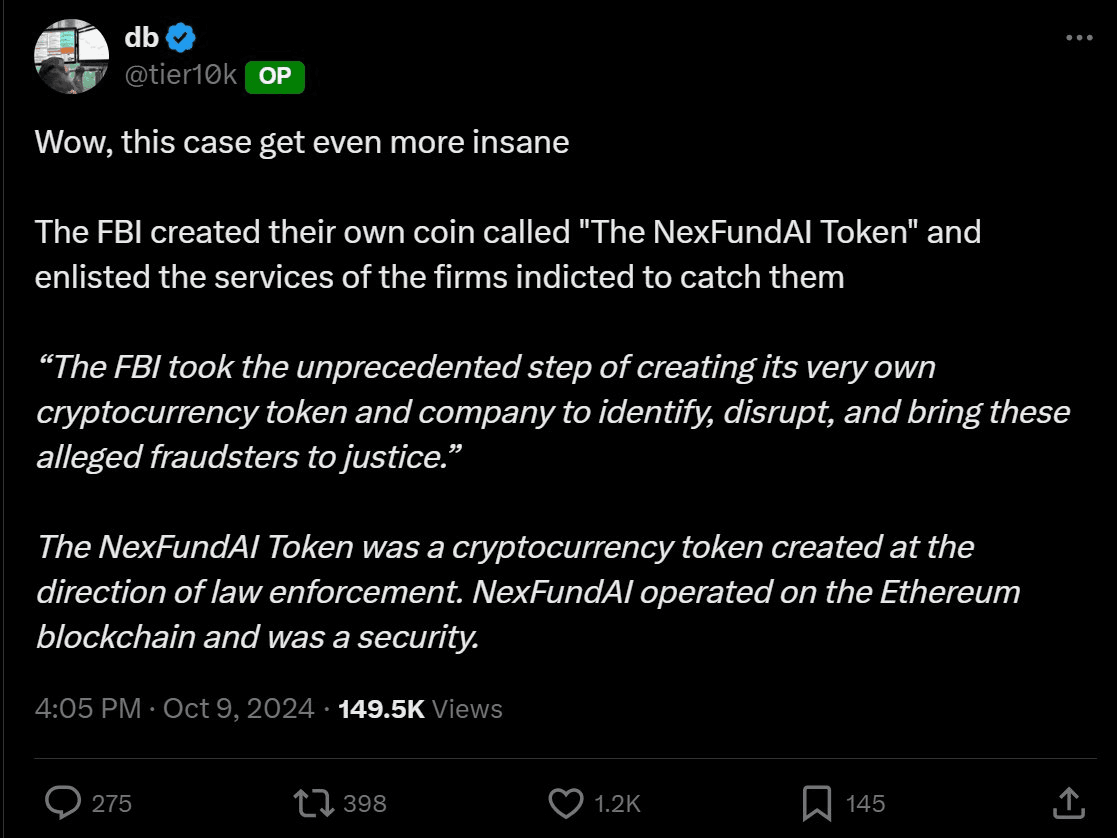View the 149.5K Views analytics
The image size is (1117, 838).
pyautogui.click(x=420, y=709)
